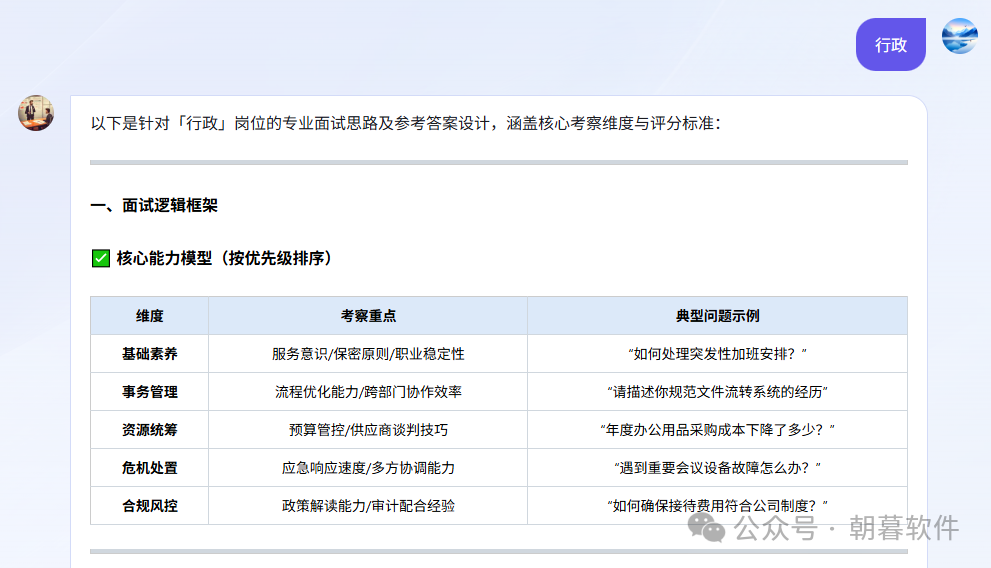Click question '如何确保接待费用符合公司制度？'

click(717, 505)
